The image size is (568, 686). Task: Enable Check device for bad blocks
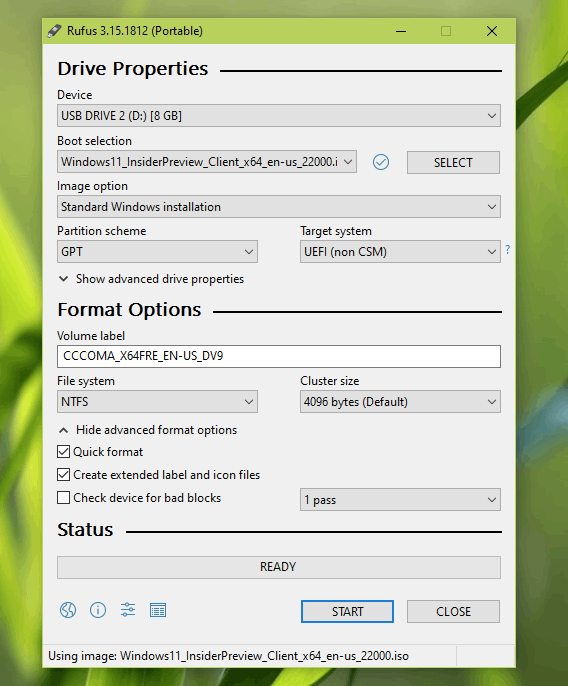click(x=63, y=498)
